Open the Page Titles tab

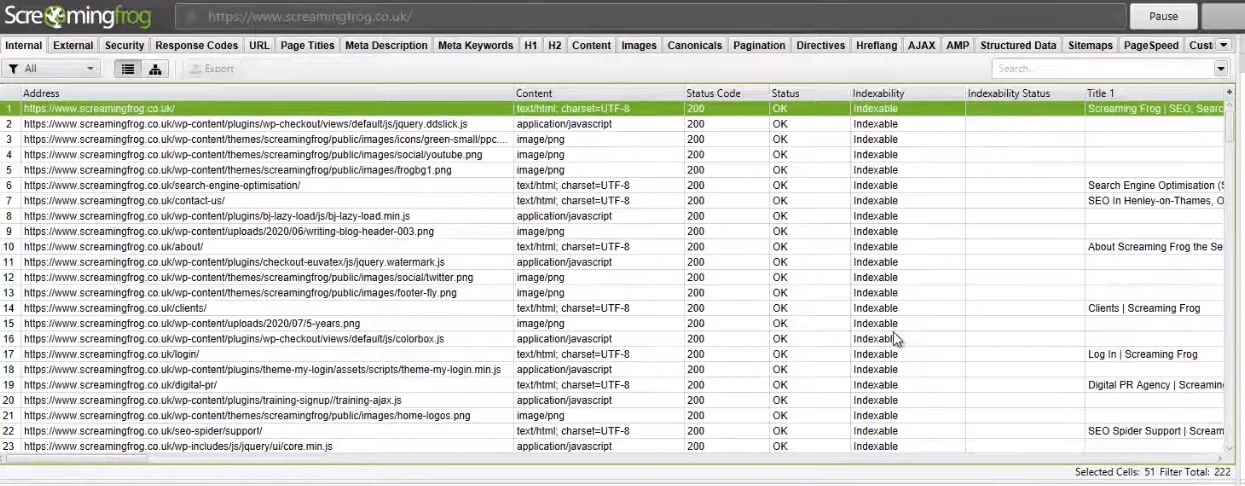[x=307, y=45]
